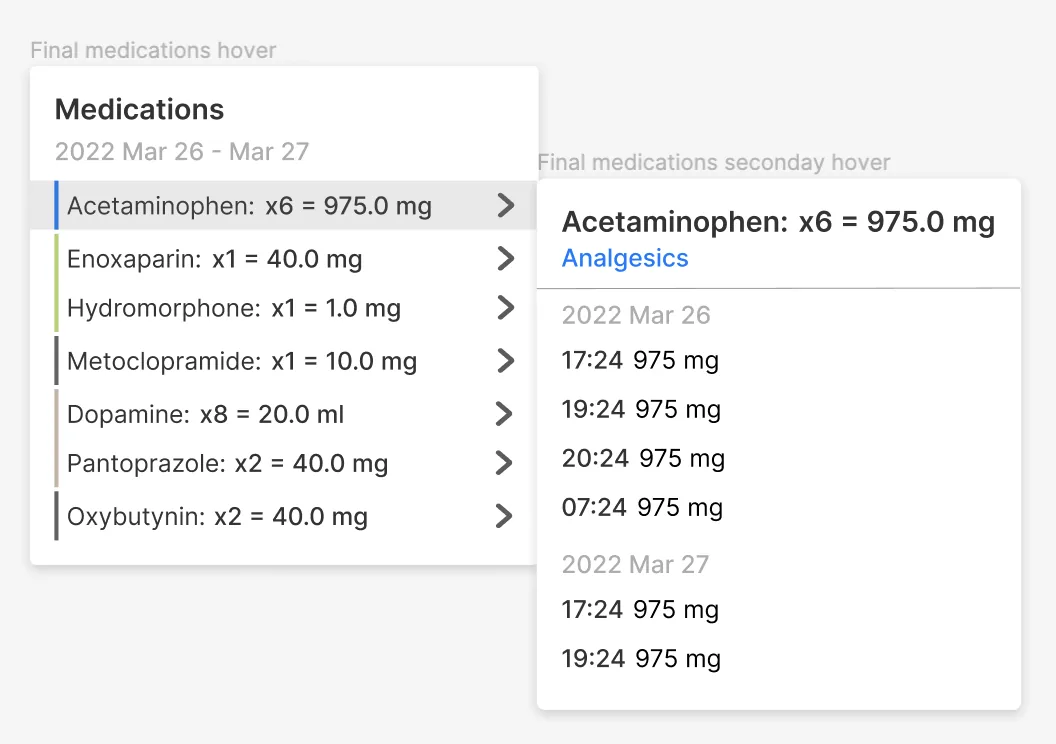Select Metoclopramide: x1 = 10.0 mg row text
The height and width of the screenshot is (744, 1056).
242,362
